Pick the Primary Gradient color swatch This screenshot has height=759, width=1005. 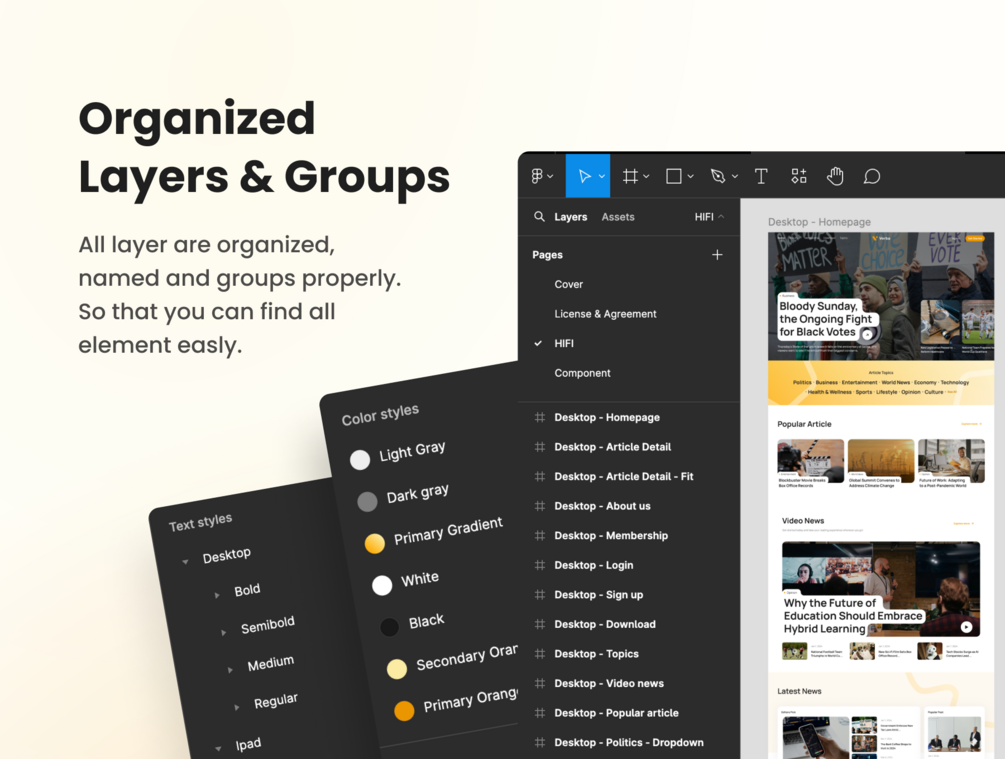[x=374, y=543]
